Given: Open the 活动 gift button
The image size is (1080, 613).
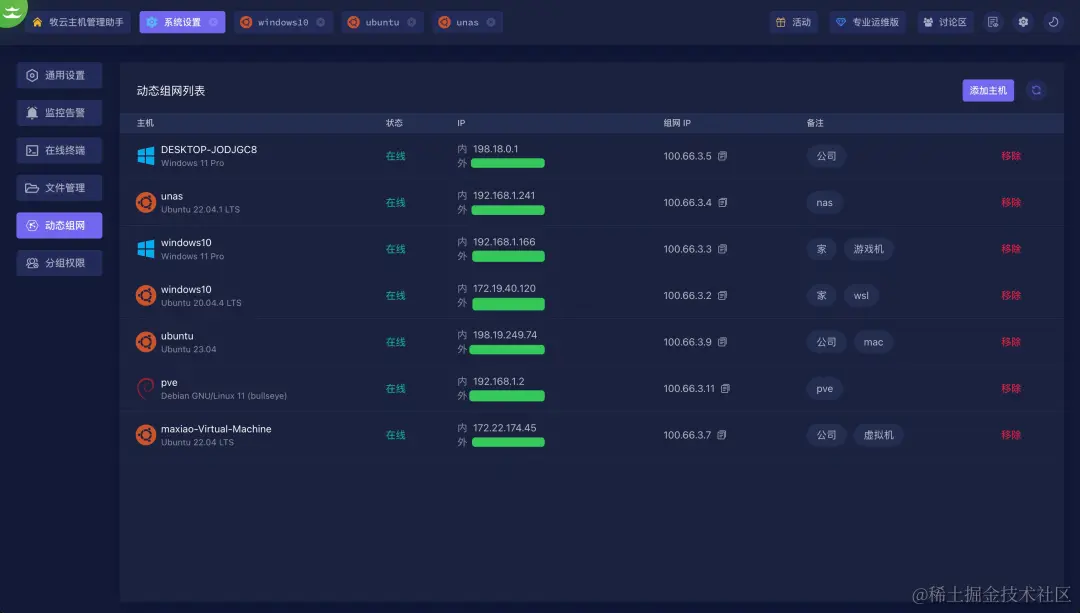Looking at the screenshot, I should (793, 22).
